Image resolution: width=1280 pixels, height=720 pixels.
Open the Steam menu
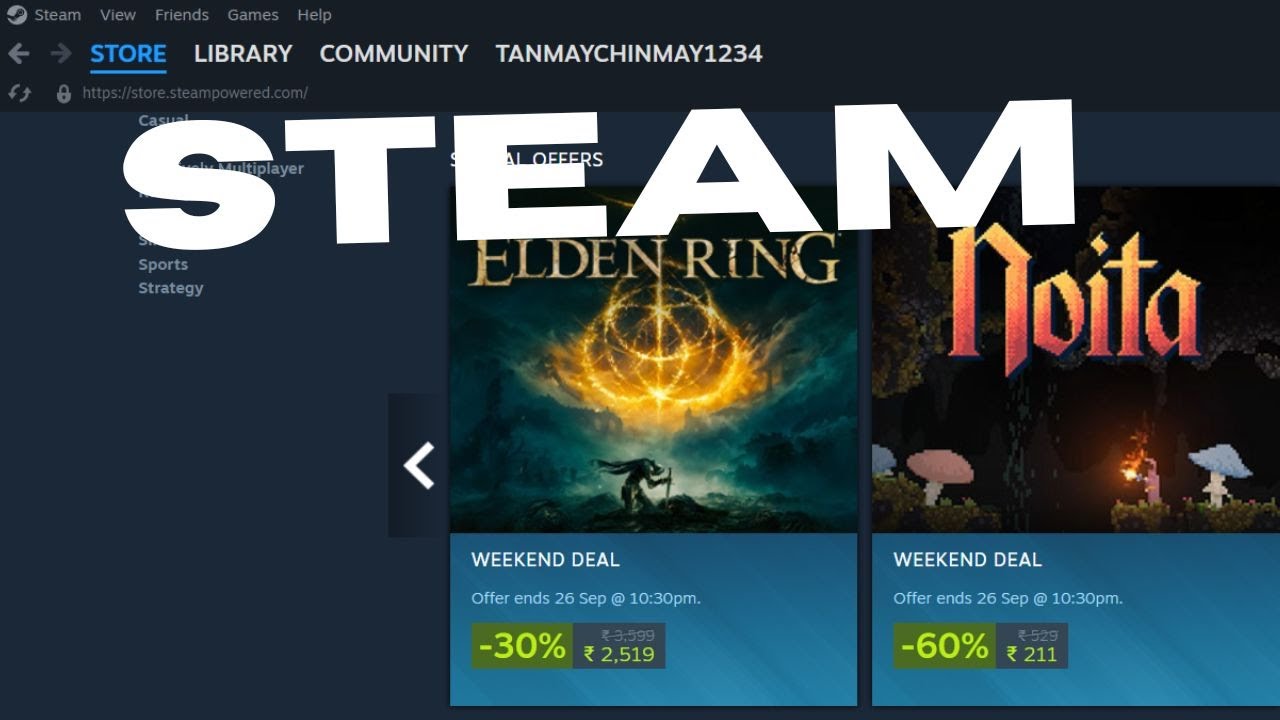(58, 15)
